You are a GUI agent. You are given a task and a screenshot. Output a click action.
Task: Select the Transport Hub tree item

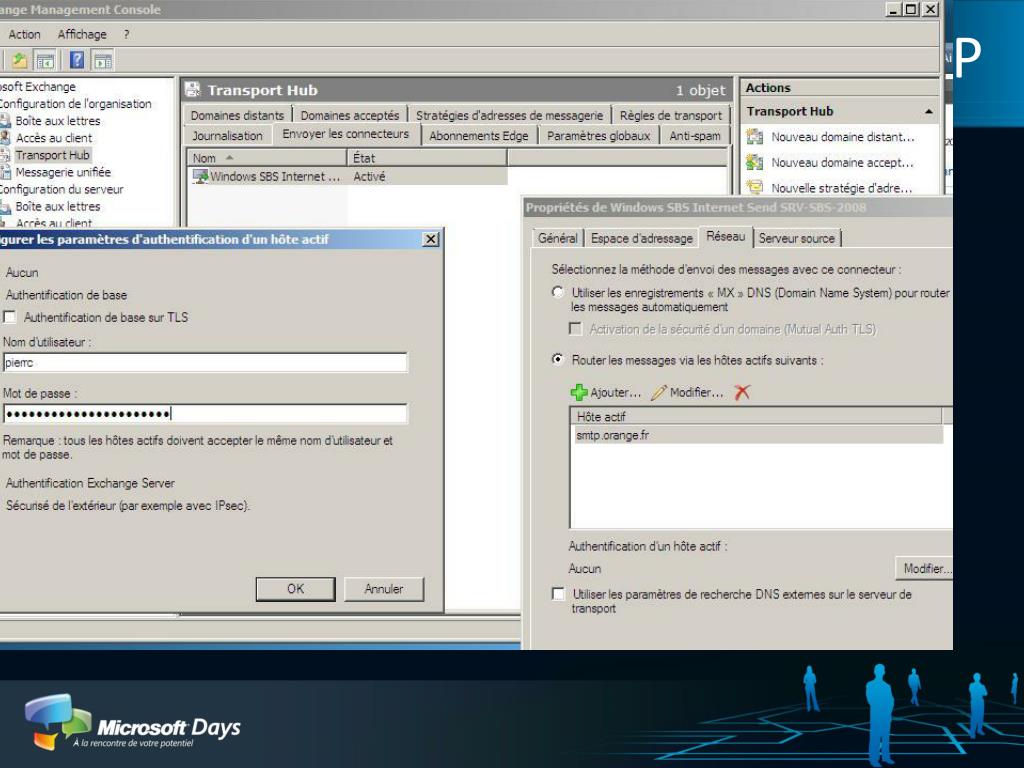click(x=52, y=155)
